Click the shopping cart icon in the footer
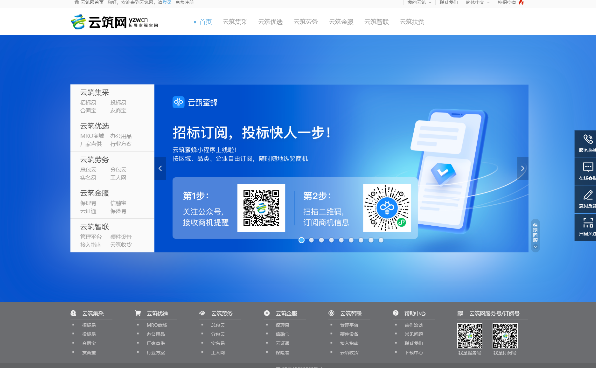Viewport: 596px width, 368px height. (x=138, y=313)
